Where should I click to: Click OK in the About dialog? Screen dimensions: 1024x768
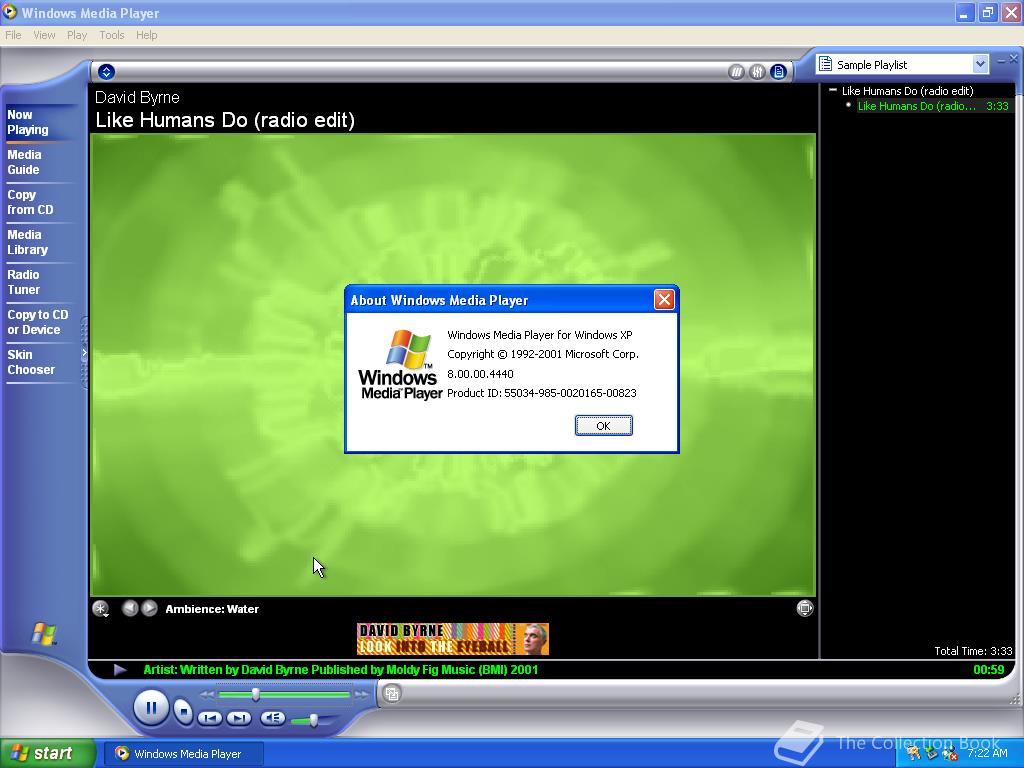(x=603, y=426)
